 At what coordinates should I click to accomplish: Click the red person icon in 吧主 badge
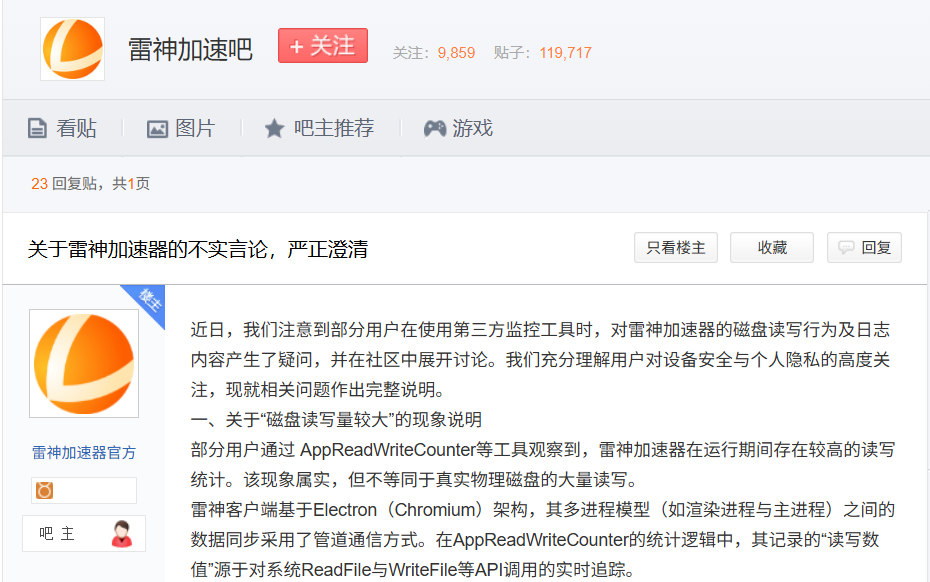pos(122,534)
